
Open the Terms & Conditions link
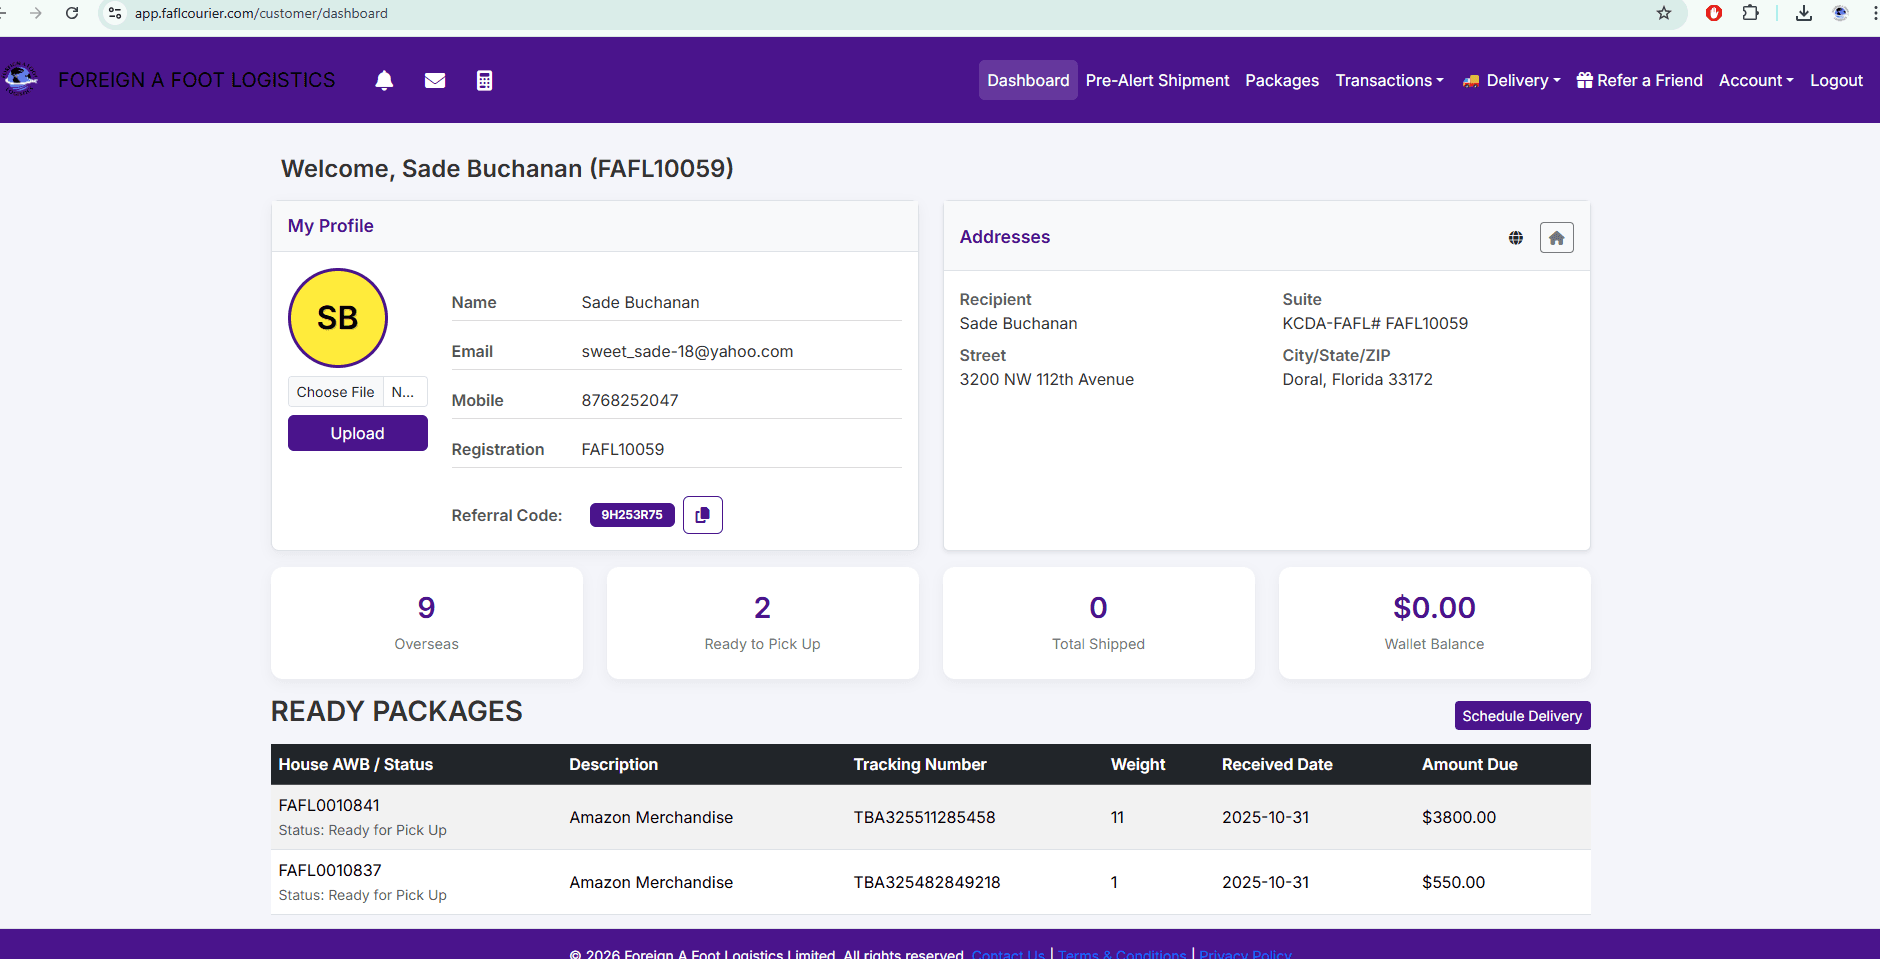(1122, 953)
